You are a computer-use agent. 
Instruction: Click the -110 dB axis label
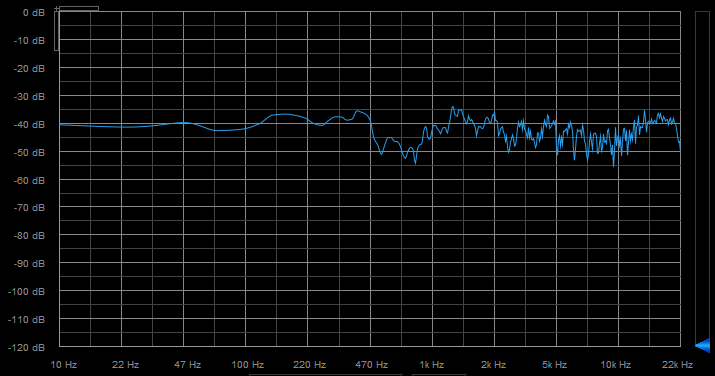pos(27,319)
